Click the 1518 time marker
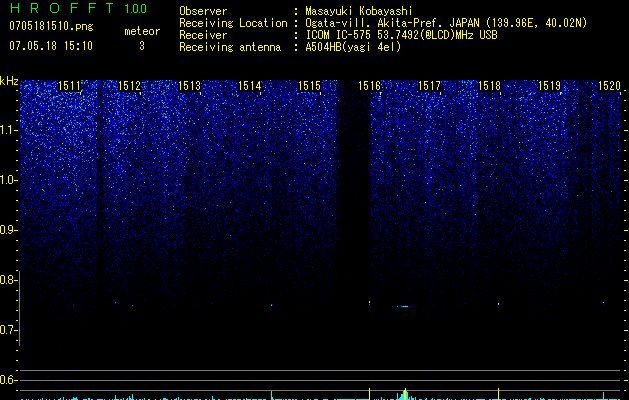 [489, 86]
